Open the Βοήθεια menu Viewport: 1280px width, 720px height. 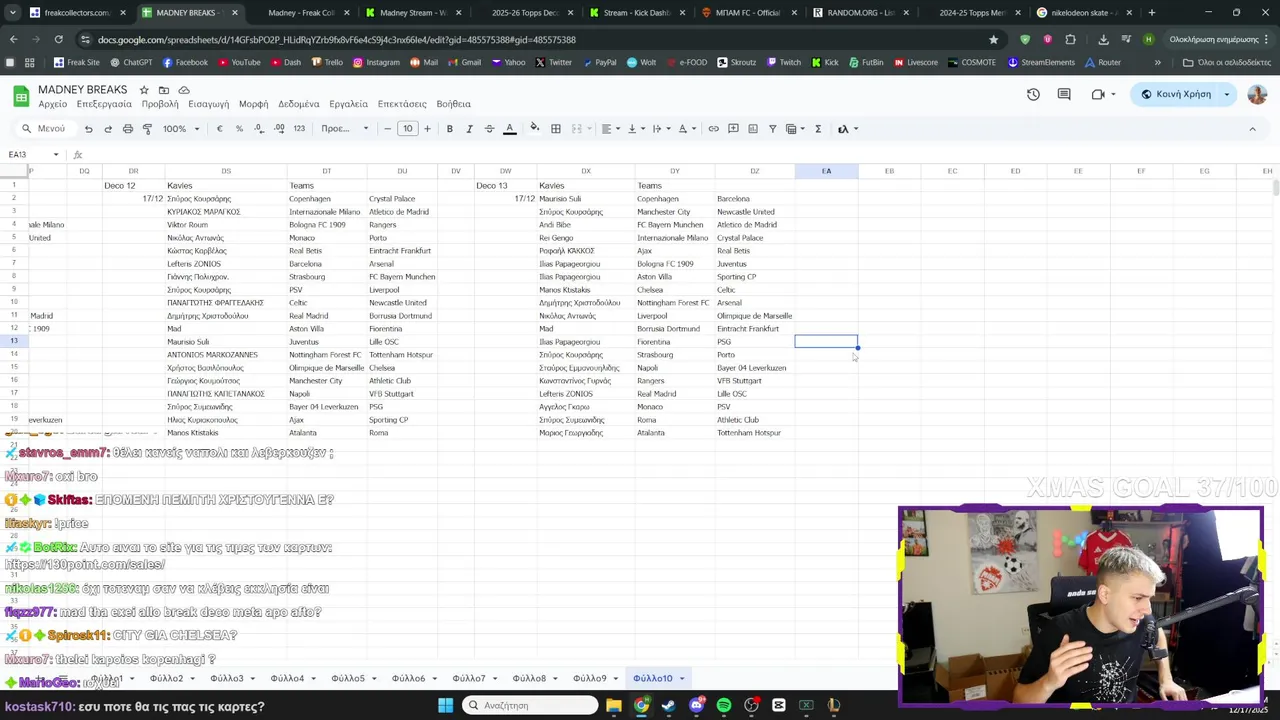coord(453,104)
